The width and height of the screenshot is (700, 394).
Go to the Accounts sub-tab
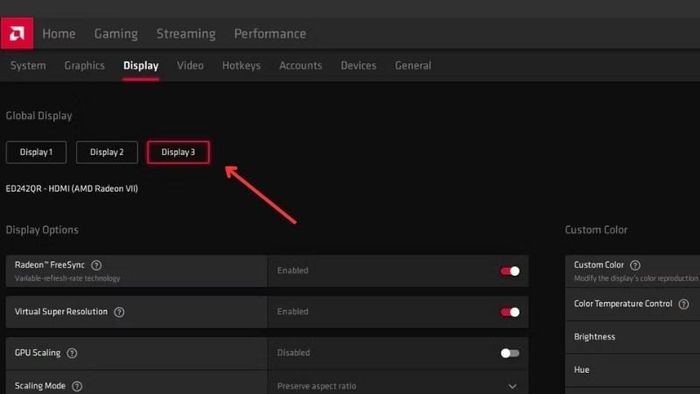coord(300,66)
